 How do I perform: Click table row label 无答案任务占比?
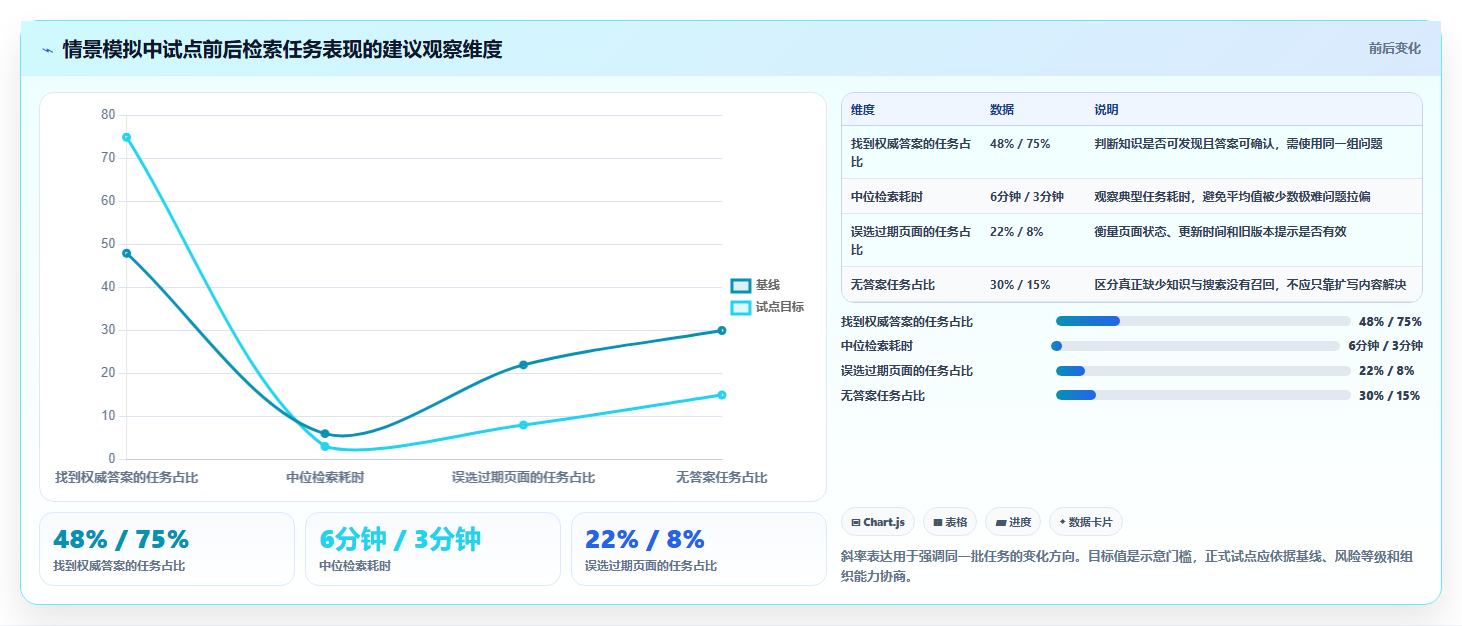point(893,285)
